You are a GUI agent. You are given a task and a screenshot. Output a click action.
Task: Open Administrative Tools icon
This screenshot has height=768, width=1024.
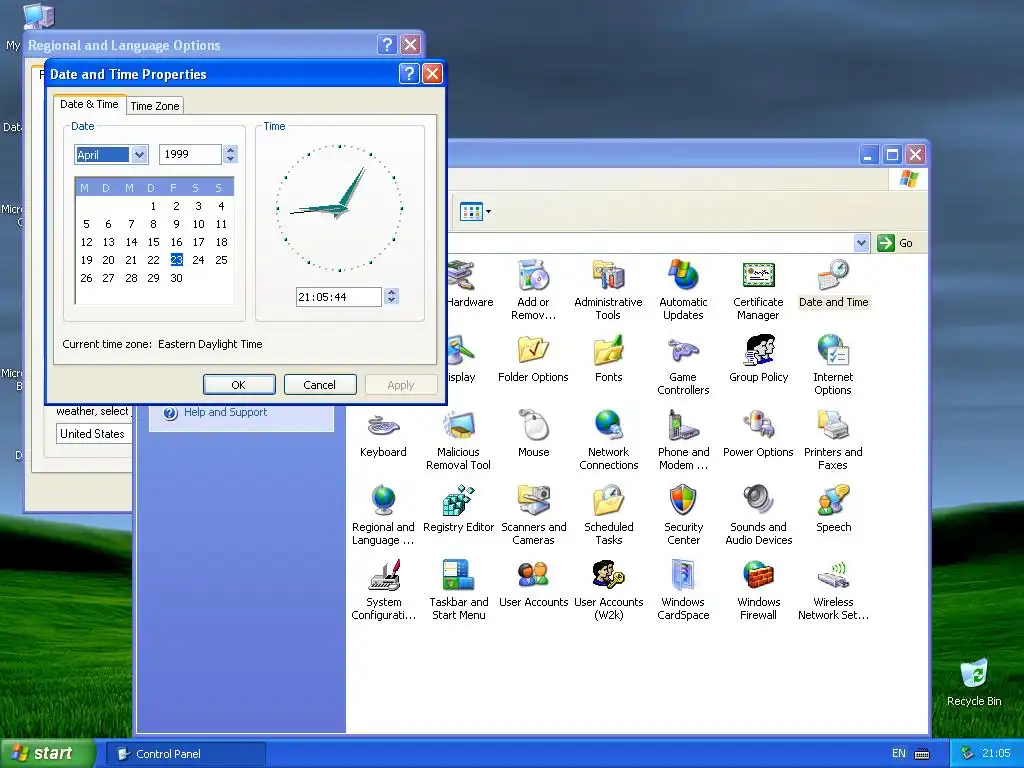[x=608, y=289]
